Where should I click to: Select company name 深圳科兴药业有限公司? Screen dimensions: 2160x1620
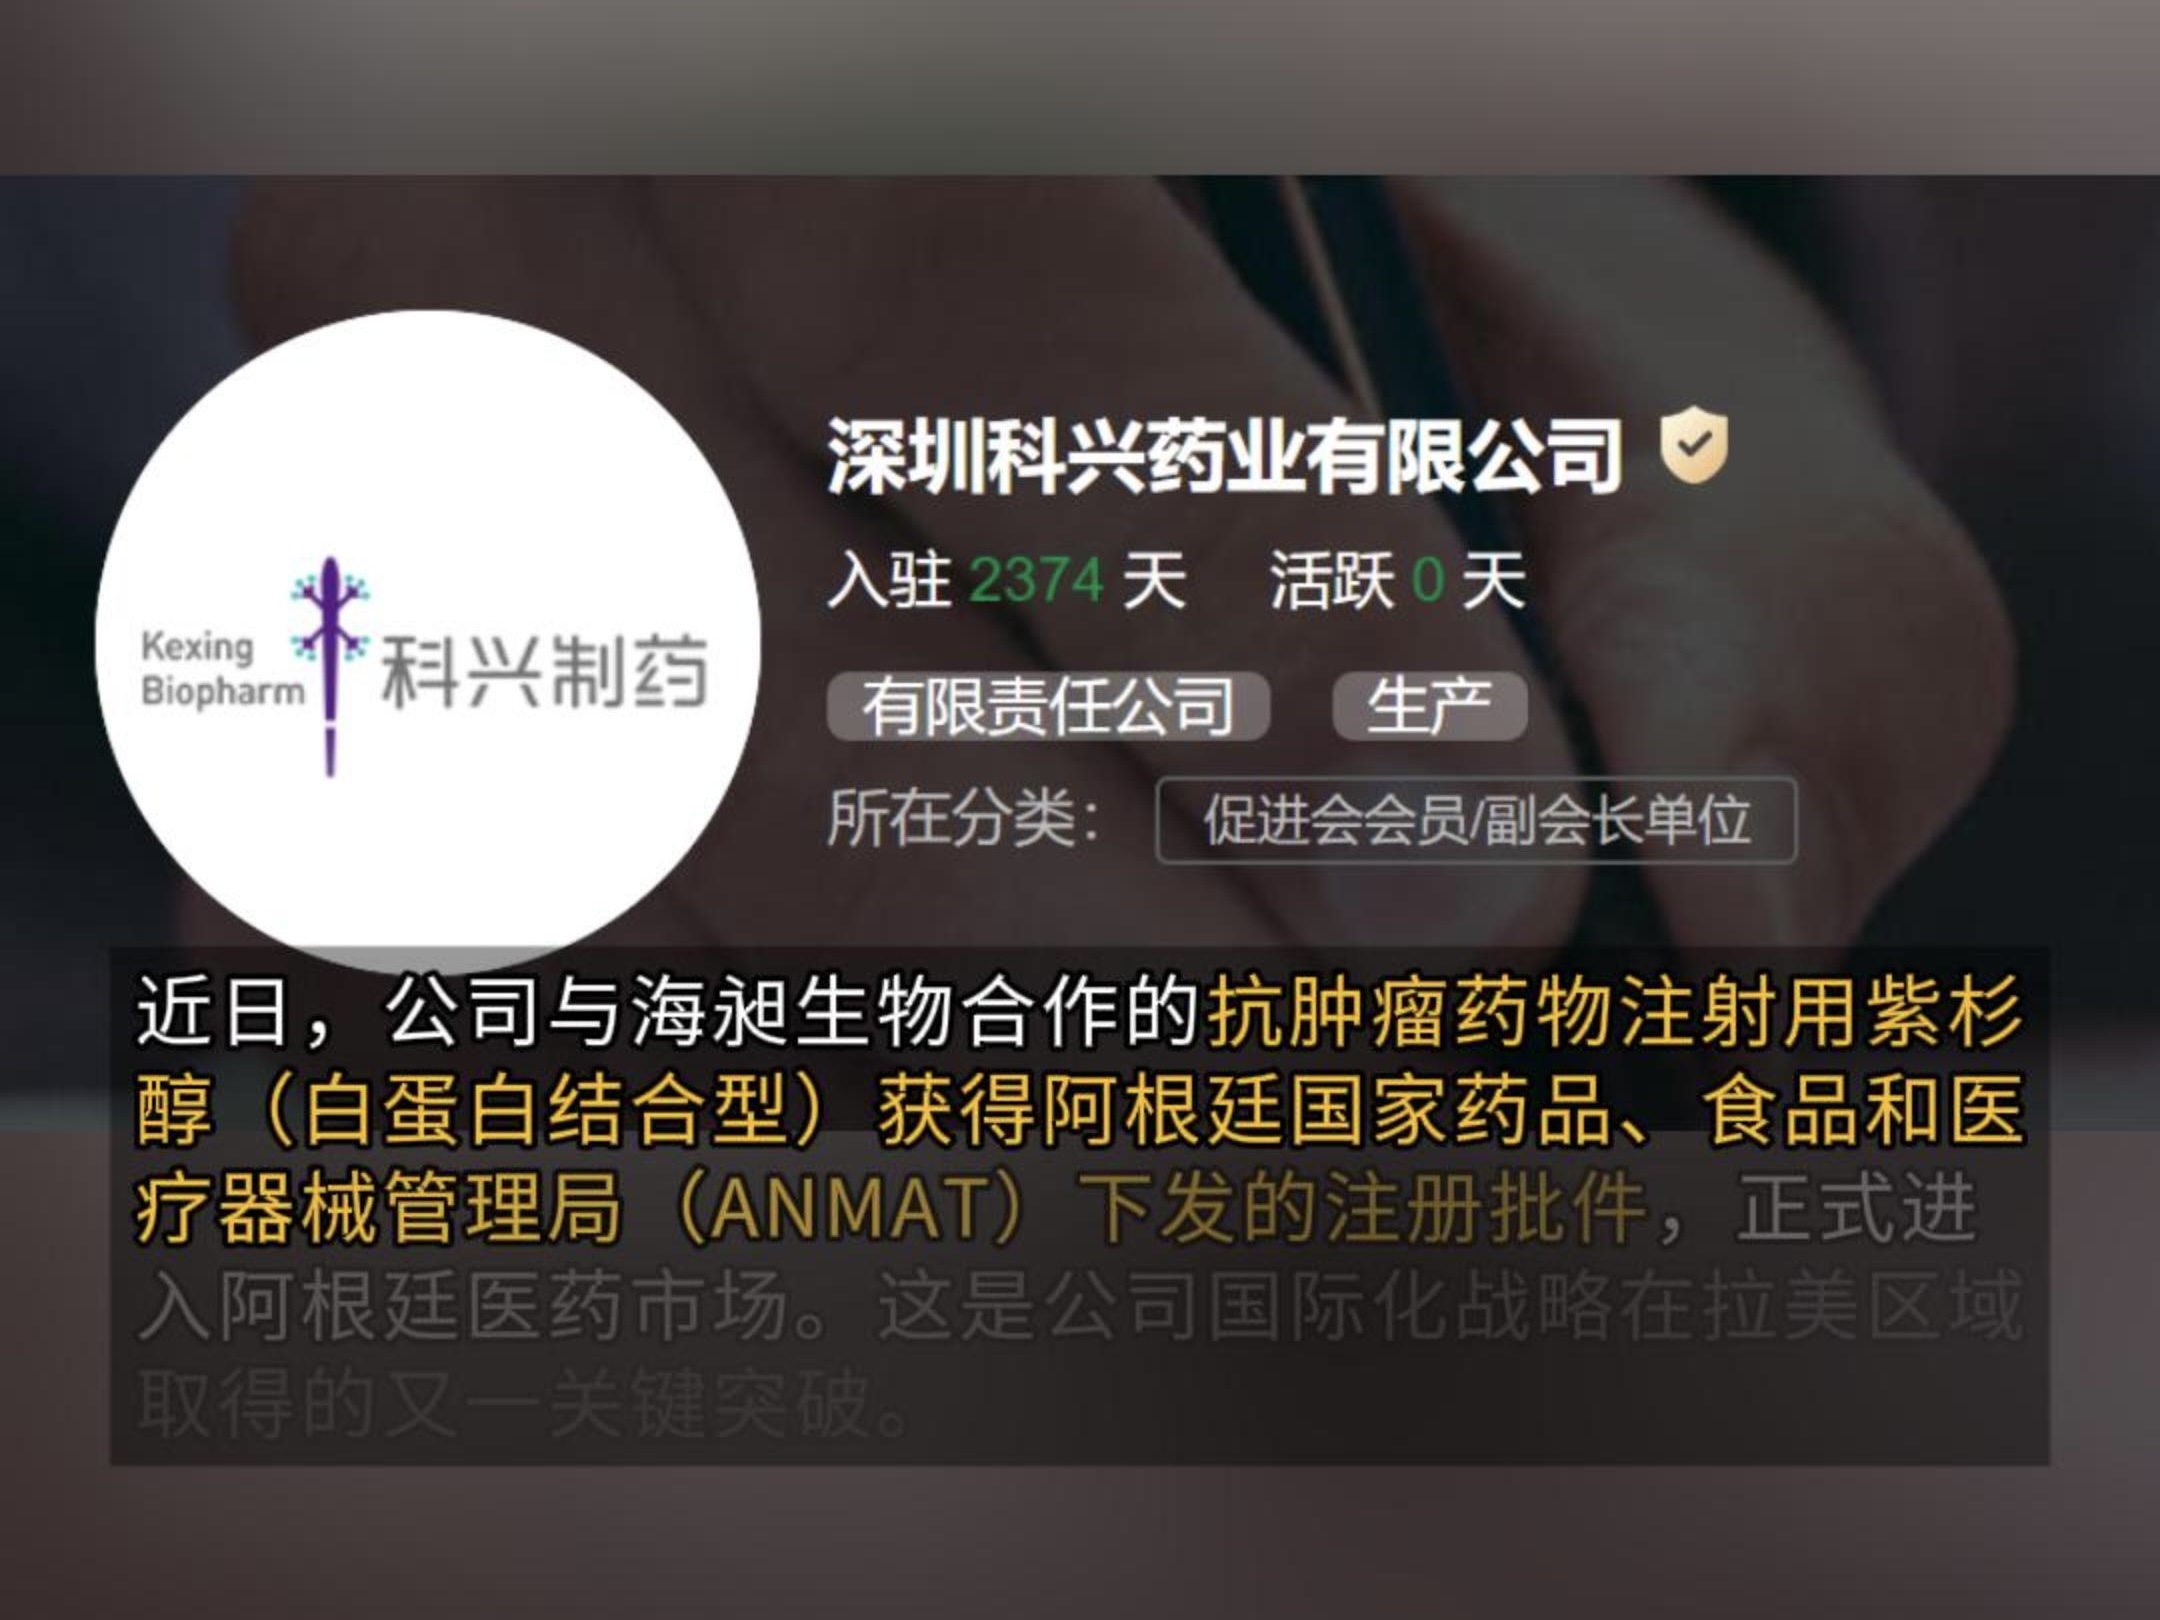coord(1223,456)
